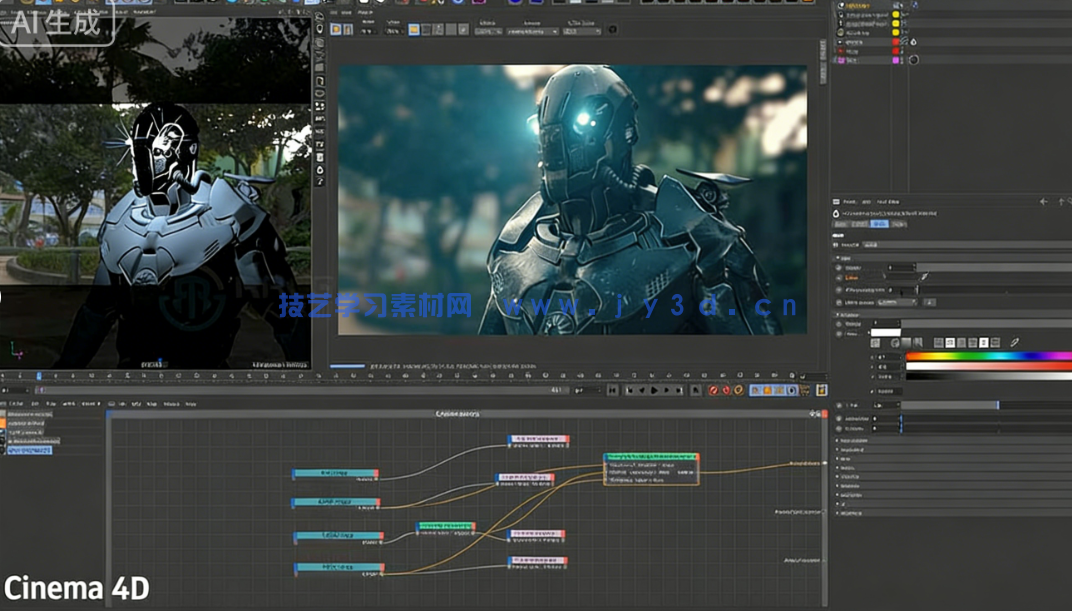Click the material ball icon in the Attributes panel
The height and width of the screenshot is (611, 1072).
pyautogui.click(x=836, y=213)
